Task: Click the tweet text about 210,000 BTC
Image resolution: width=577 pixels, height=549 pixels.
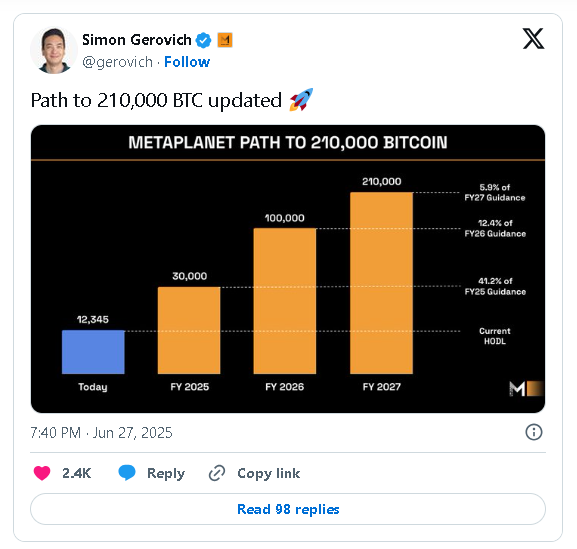Action: tap(156, 100)
